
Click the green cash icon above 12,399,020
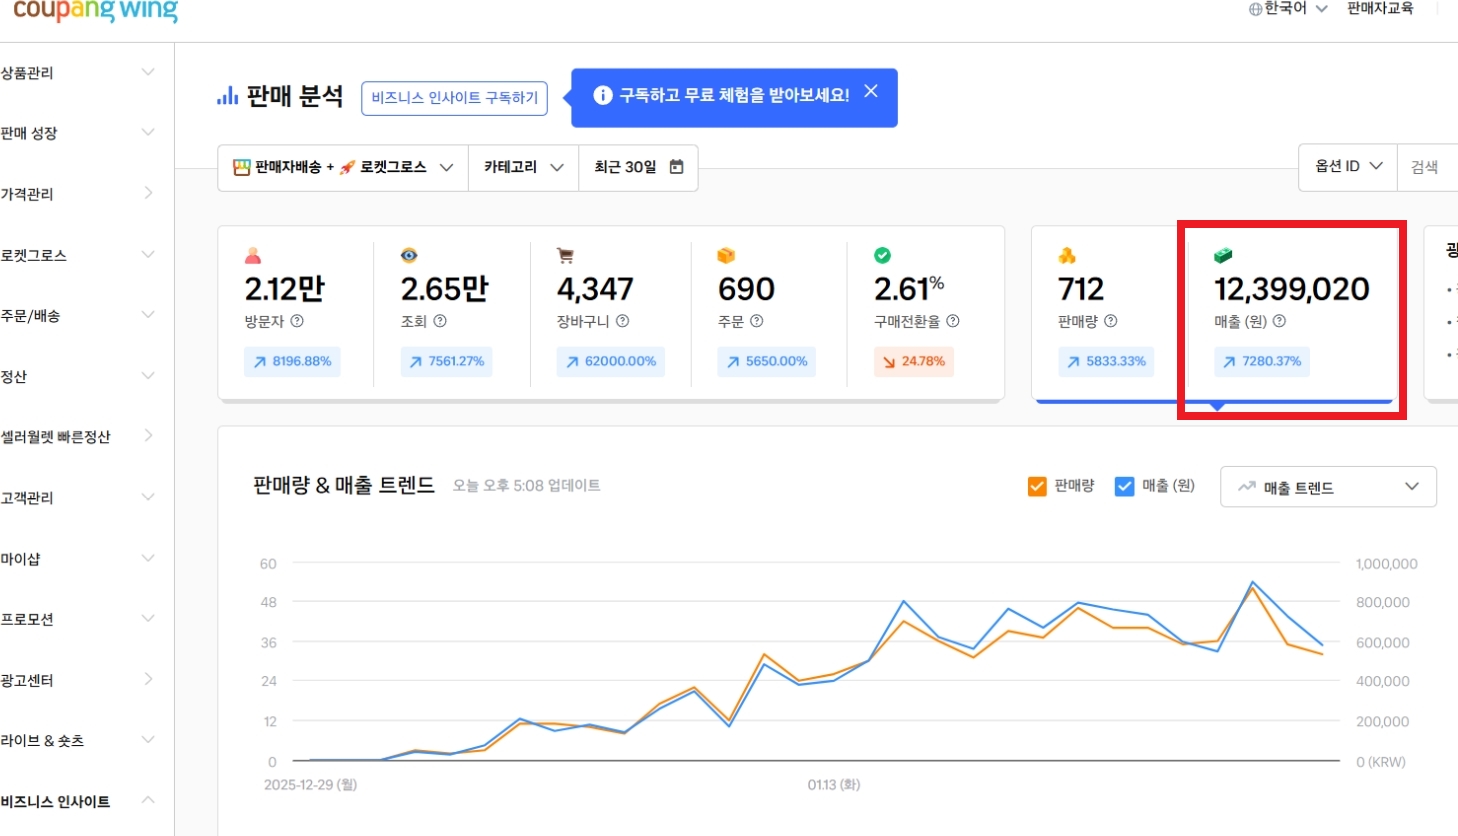[x=1223, y=256]
